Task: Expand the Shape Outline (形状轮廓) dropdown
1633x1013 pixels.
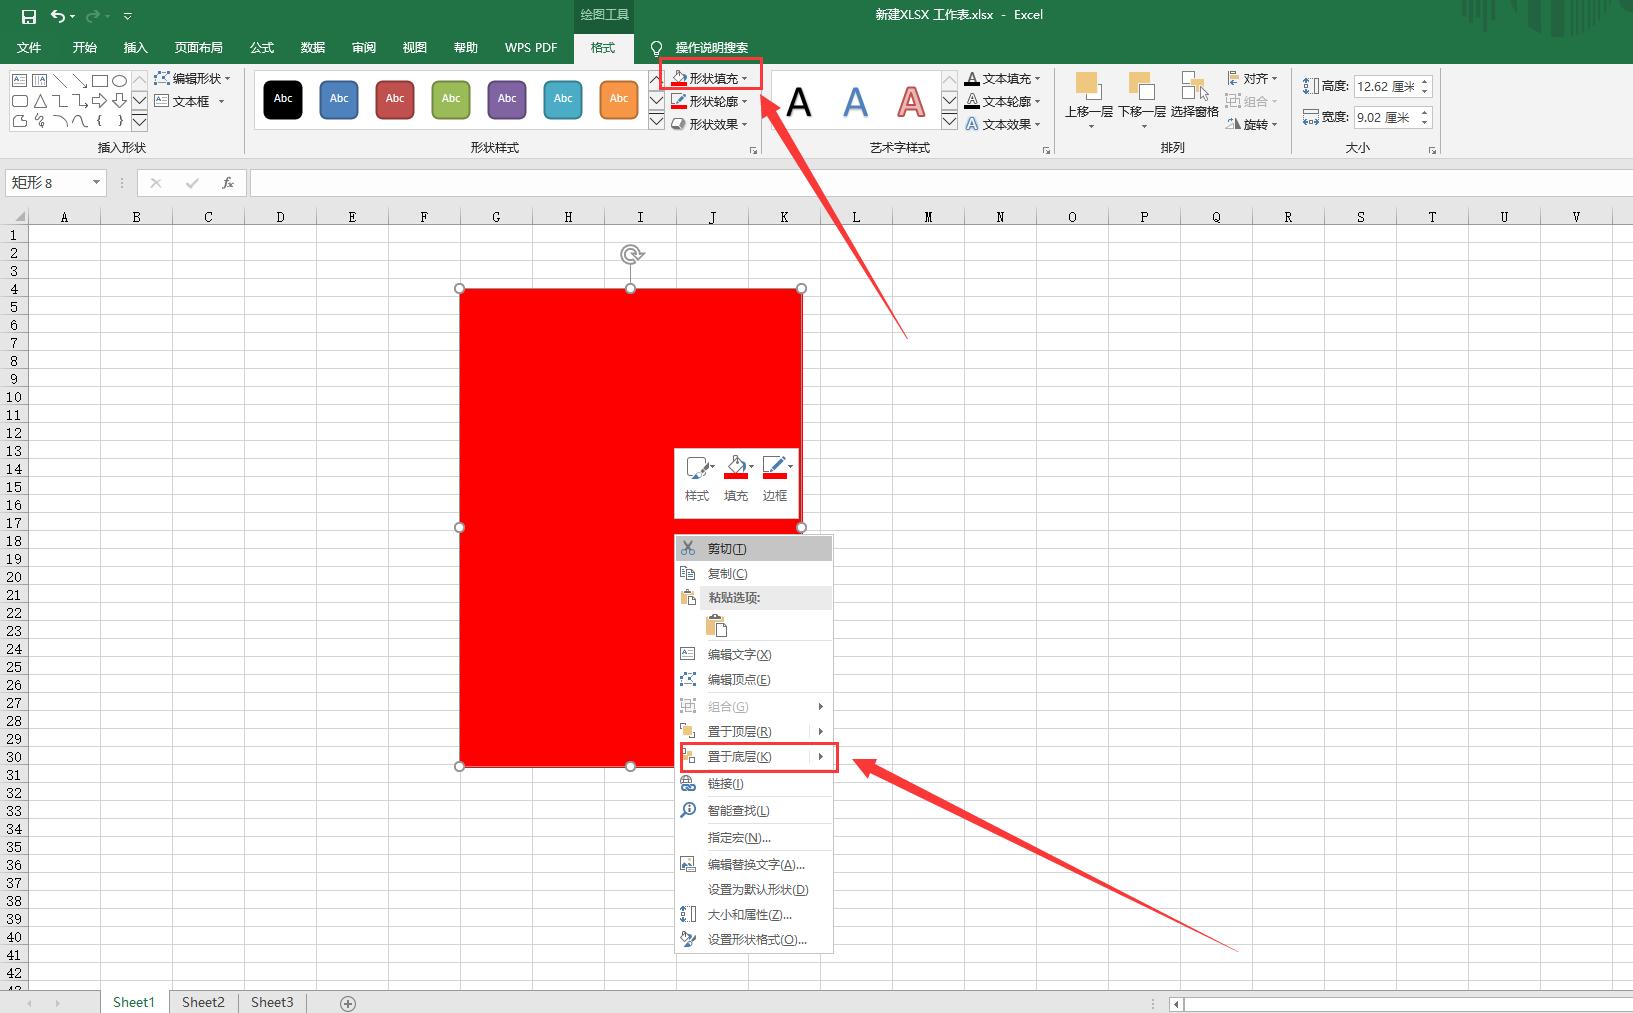Action: pos(711,101)
